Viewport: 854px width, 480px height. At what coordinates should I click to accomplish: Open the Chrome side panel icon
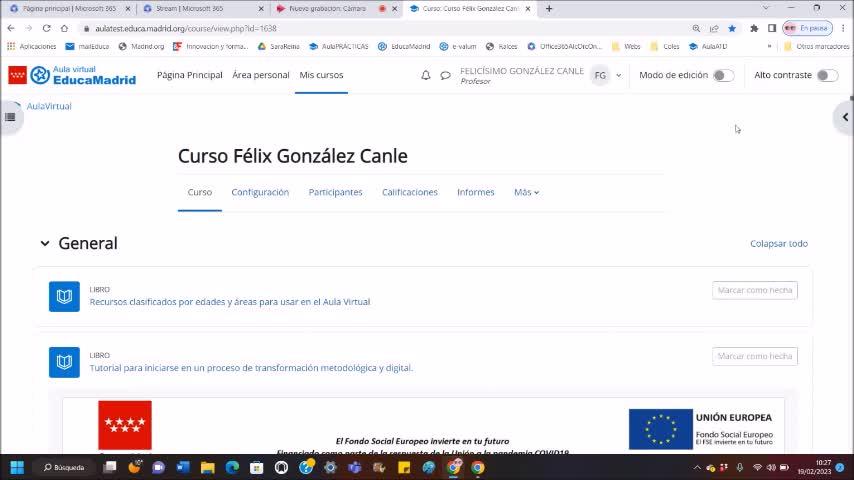772,28
